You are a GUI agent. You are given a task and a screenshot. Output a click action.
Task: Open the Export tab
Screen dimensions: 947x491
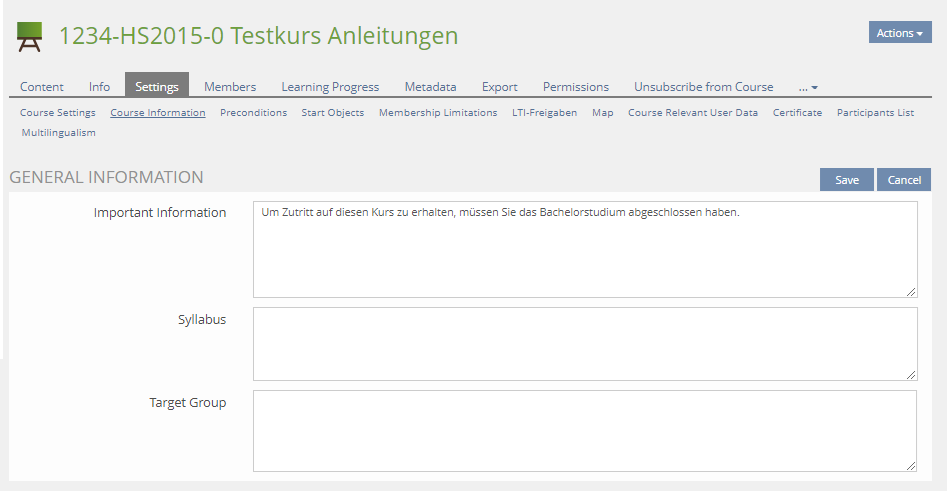click(499, 87)
